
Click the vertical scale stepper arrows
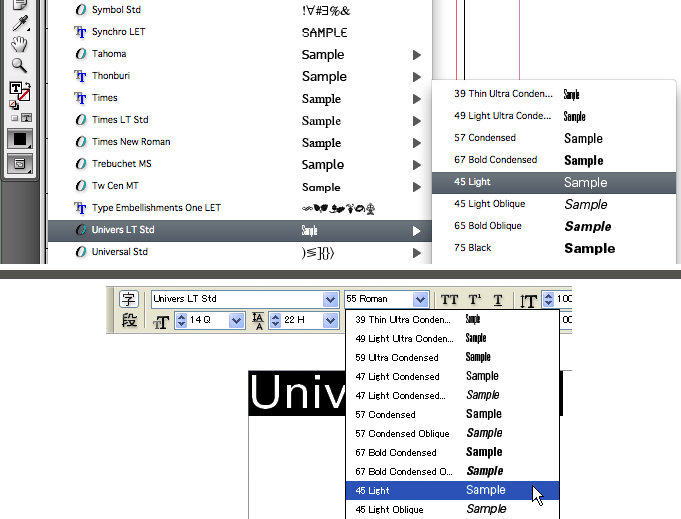tap(548, 299)
